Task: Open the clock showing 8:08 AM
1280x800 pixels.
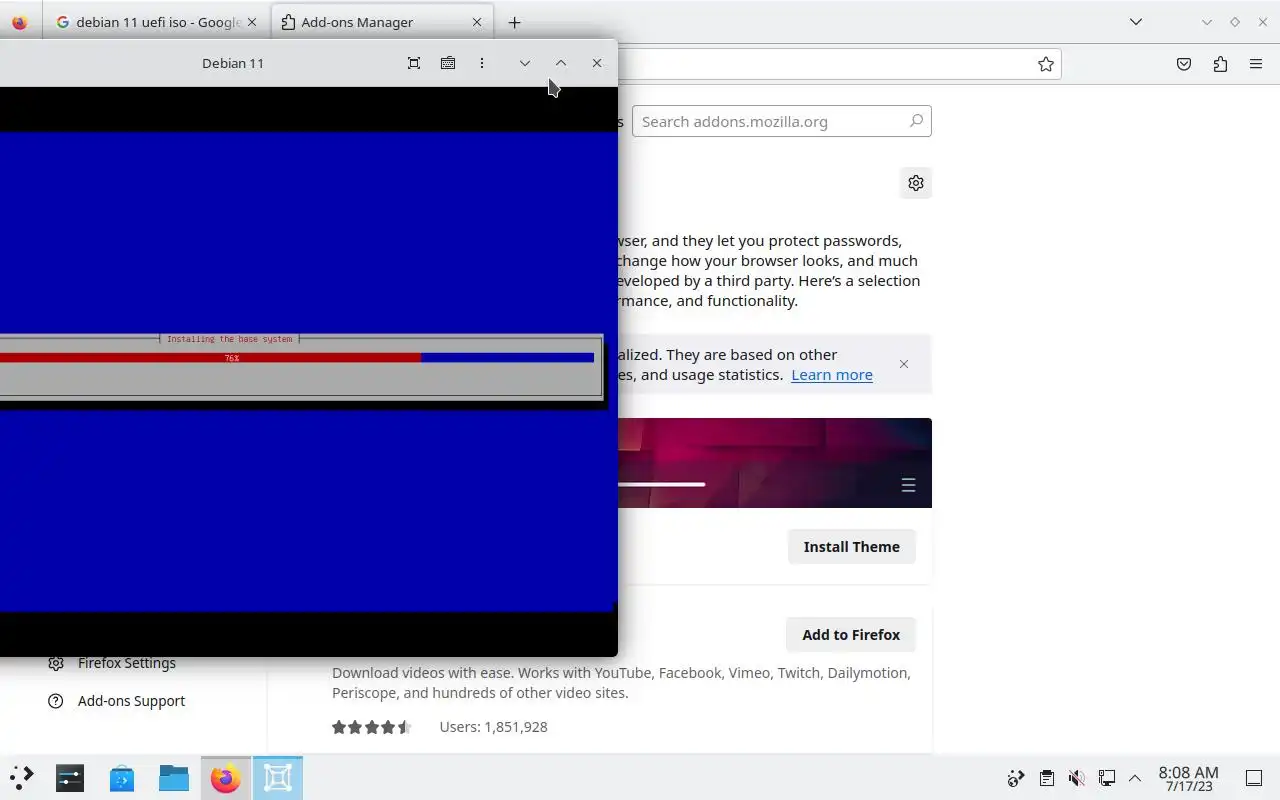Action: pos(1188,778)
